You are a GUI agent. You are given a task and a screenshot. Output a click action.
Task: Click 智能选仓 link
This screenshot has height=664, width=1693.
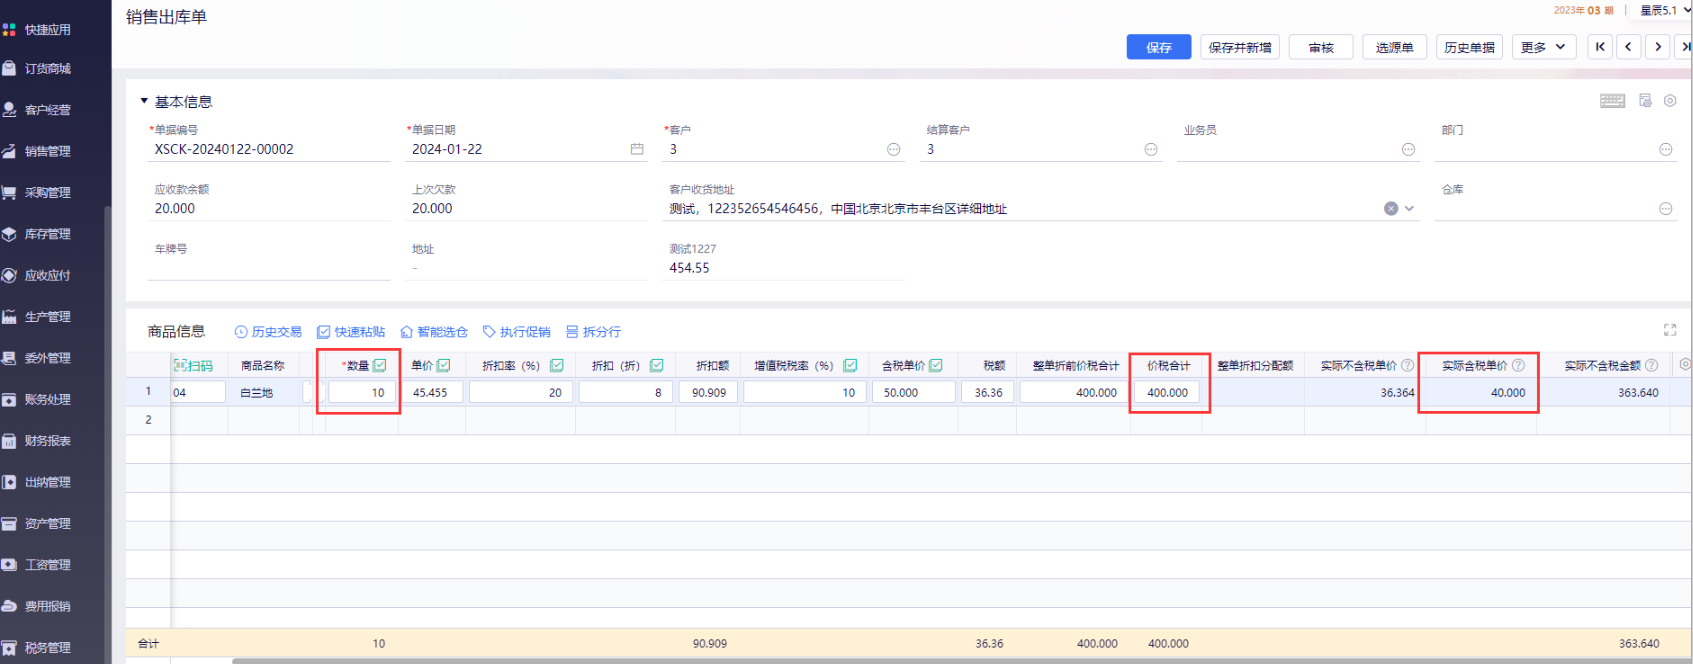click(x=434, y=332)
